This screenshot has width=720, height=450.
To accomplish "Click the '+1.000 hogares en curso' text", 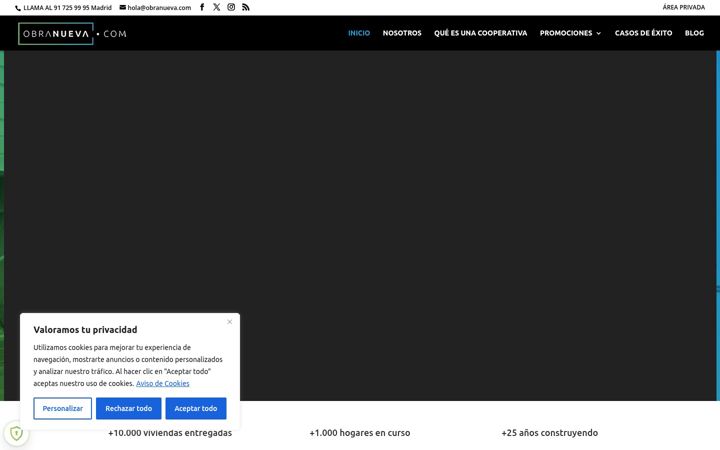I will coord(360,433).
